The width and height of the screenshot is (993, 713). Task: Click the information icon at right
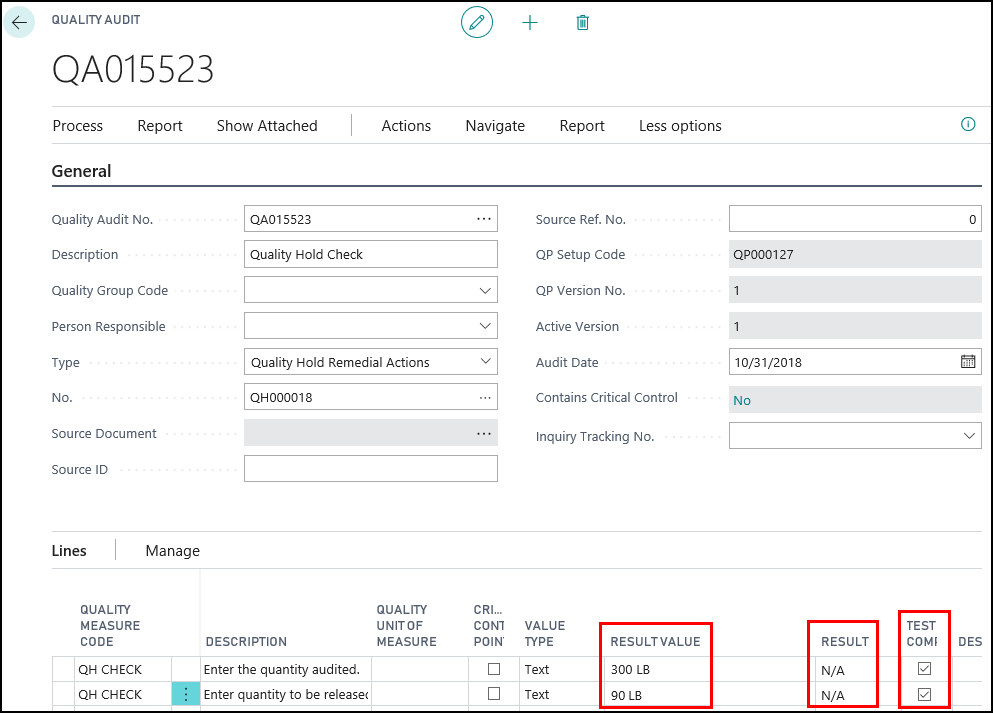pos(967,125)
